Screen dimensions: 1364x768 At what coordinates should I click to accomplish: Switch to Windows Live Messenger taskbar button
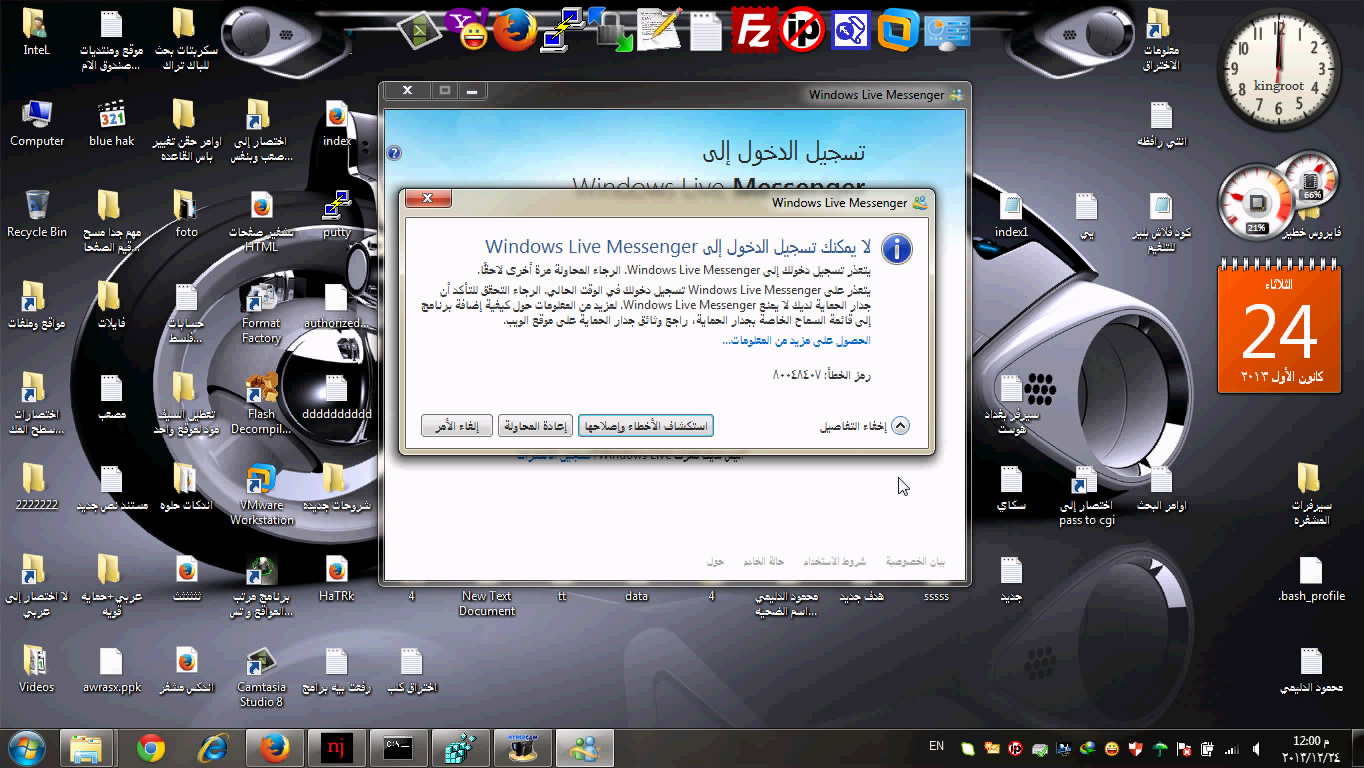(585, 748)
